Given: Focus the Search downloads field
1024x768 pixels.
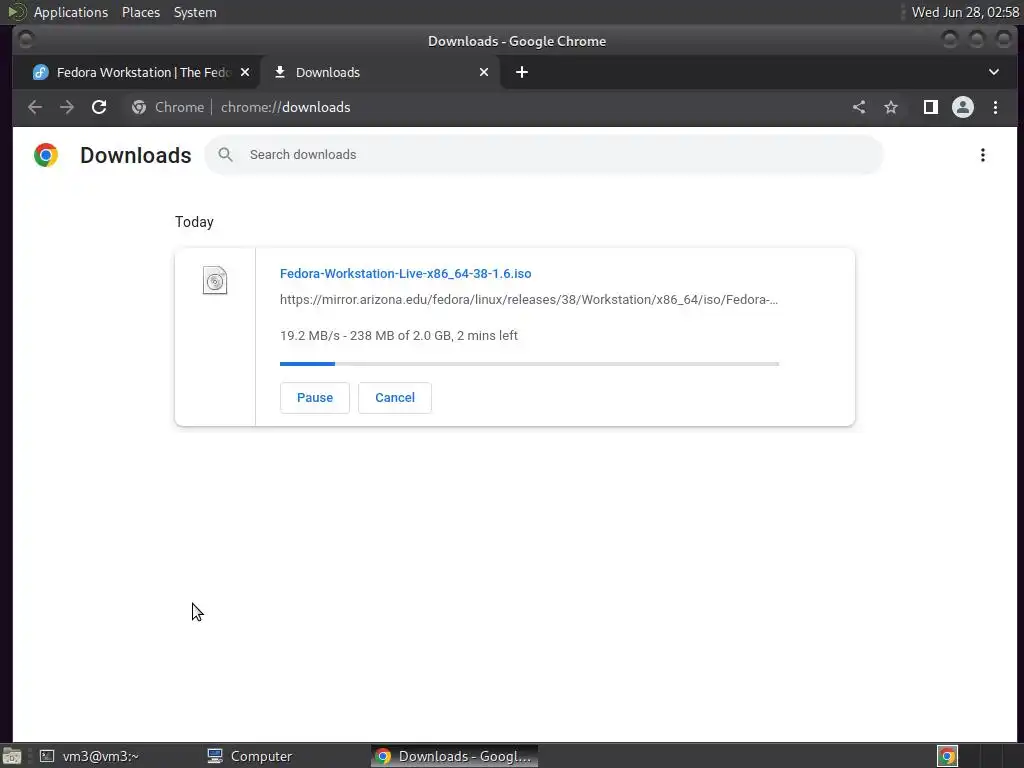Looking at the screenshot, I should coord(543,155).
